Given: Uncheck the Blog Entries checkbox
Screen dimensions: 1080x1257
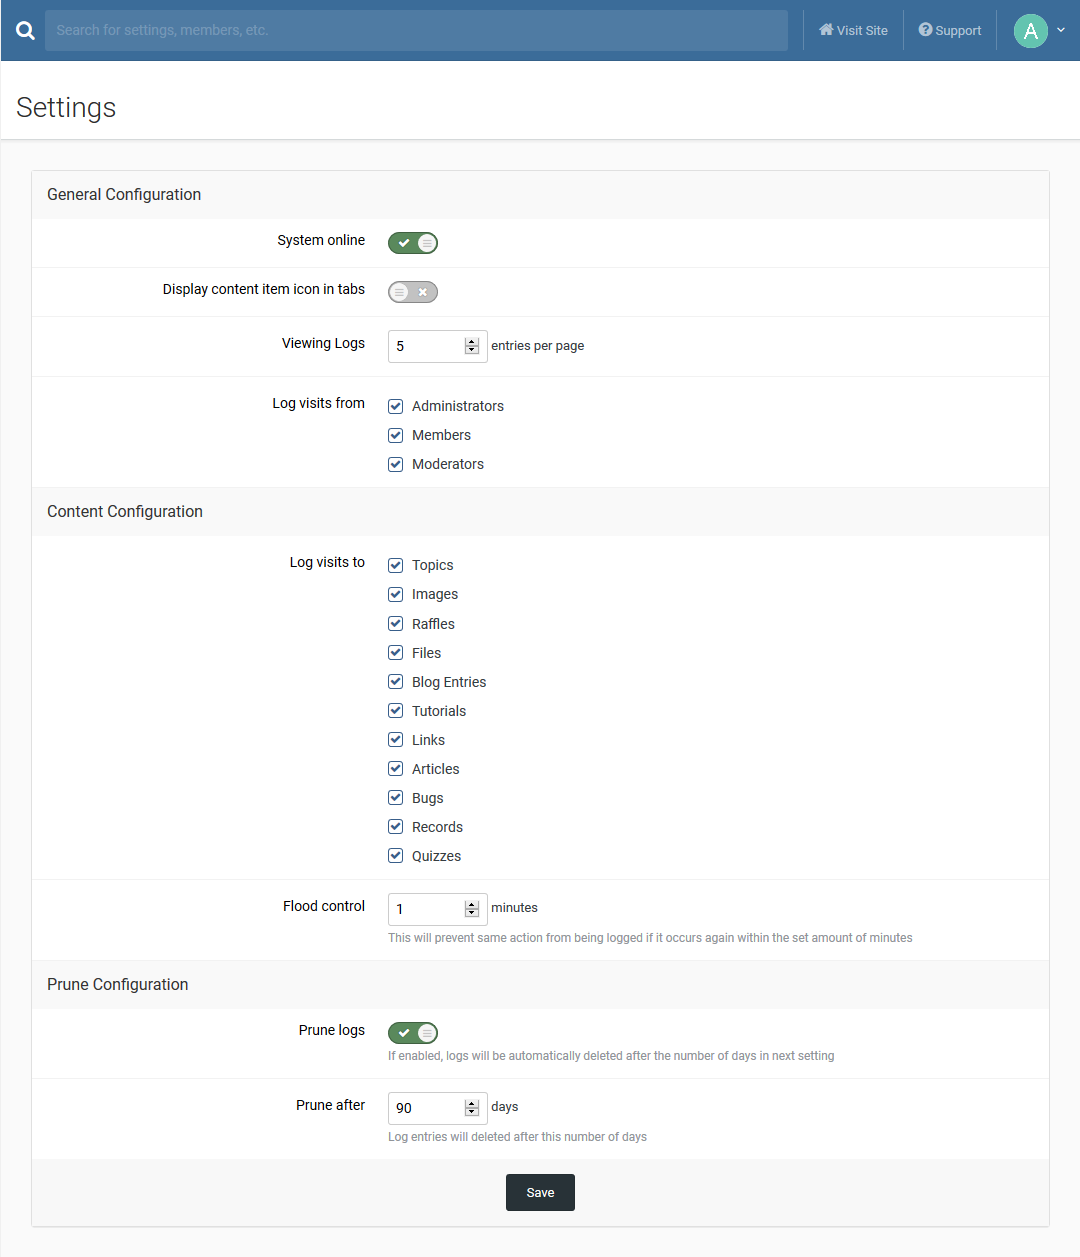Looking at the screenshot, I should [x=396, y=682].
